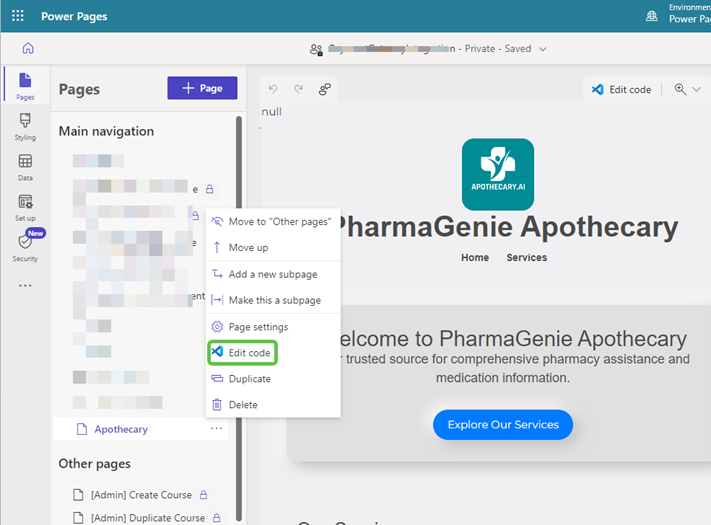Image resolution: width=711 pixels, height=525 pixels.
Task: Click the Environment icon in header
Action: click(x=652, y=16)
